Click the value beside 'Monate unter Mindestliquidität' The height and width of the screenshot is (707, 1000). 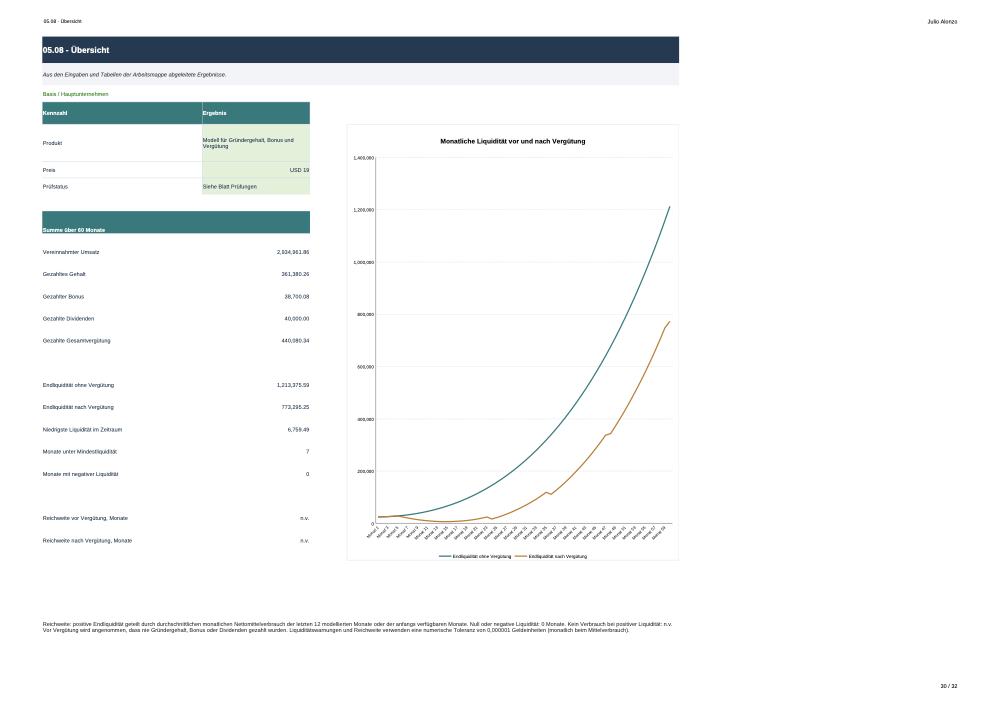pyautogui.click(x=307, y=451)
